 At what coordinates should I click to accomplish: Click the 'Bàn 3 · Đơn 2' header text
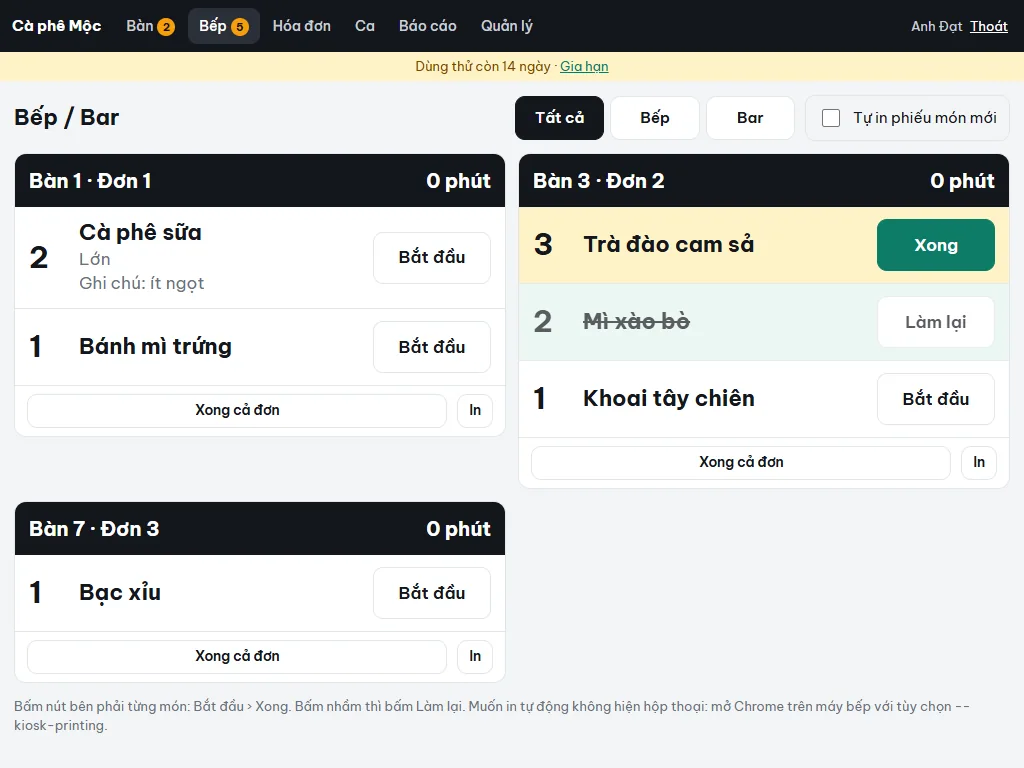click(x=599, y=181)
